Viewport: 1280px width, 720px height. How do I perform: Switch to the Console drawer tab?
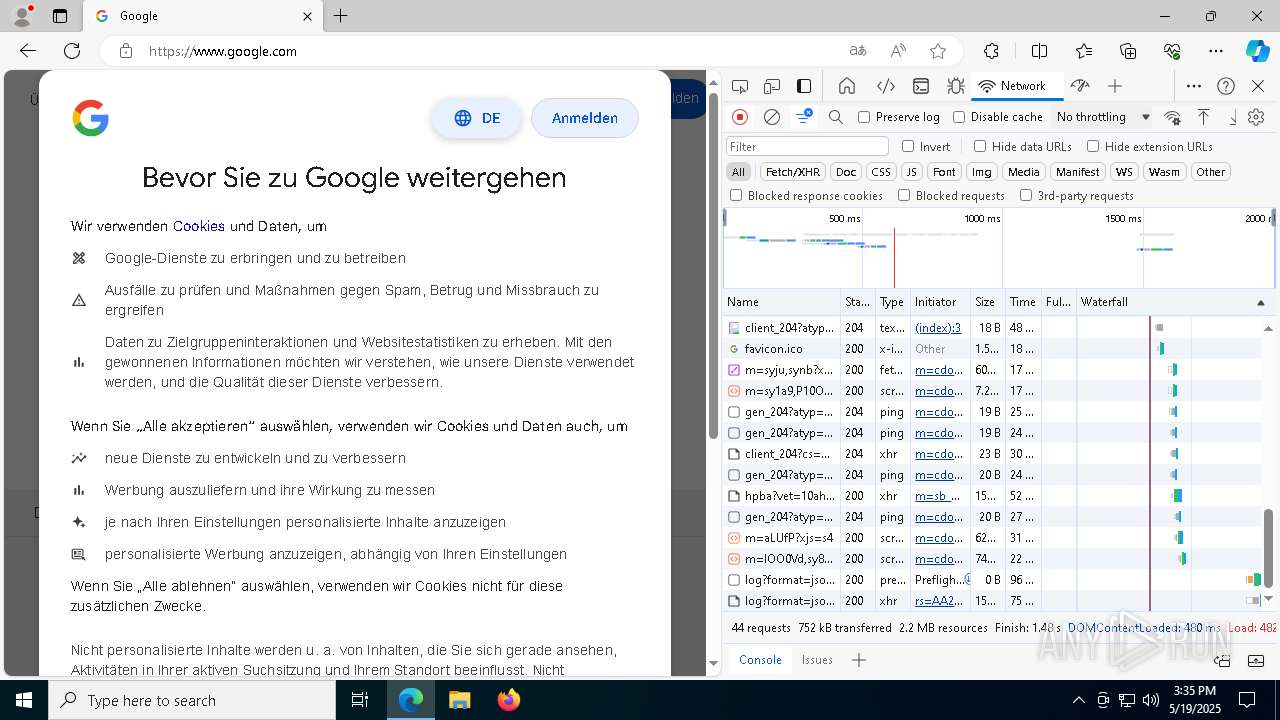760,660
